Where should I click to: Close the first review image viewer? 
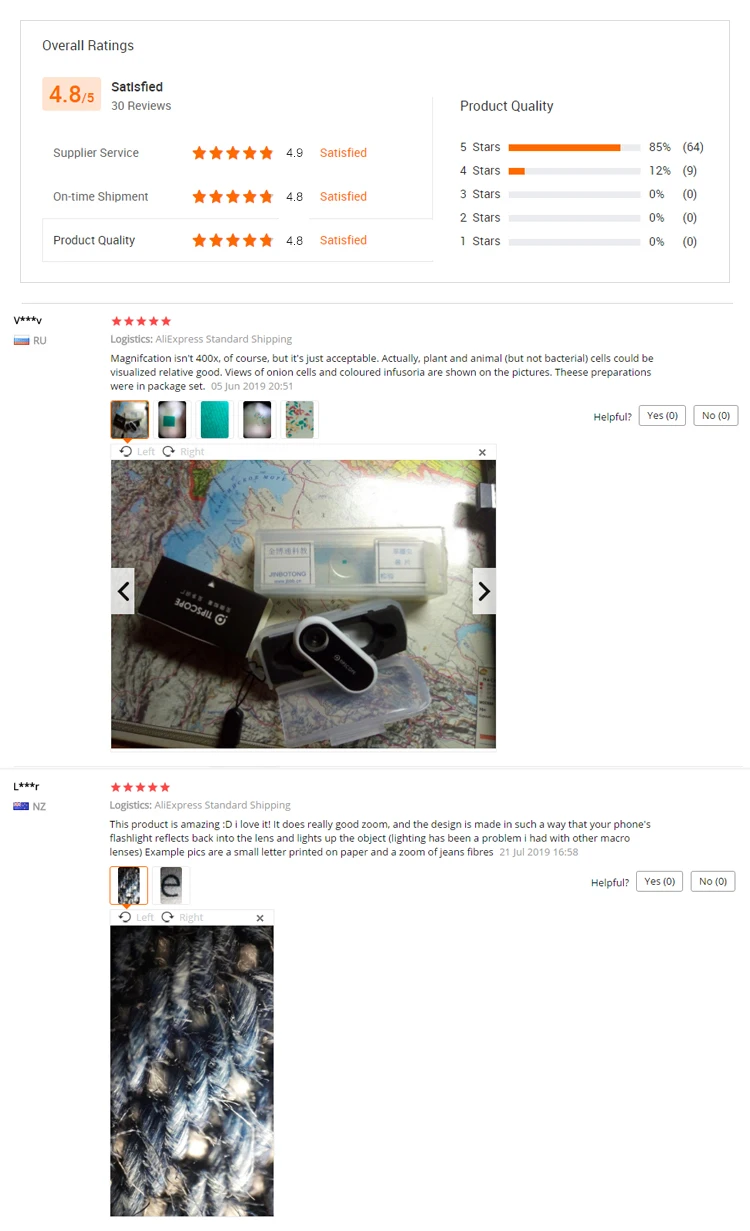point(482,453)
